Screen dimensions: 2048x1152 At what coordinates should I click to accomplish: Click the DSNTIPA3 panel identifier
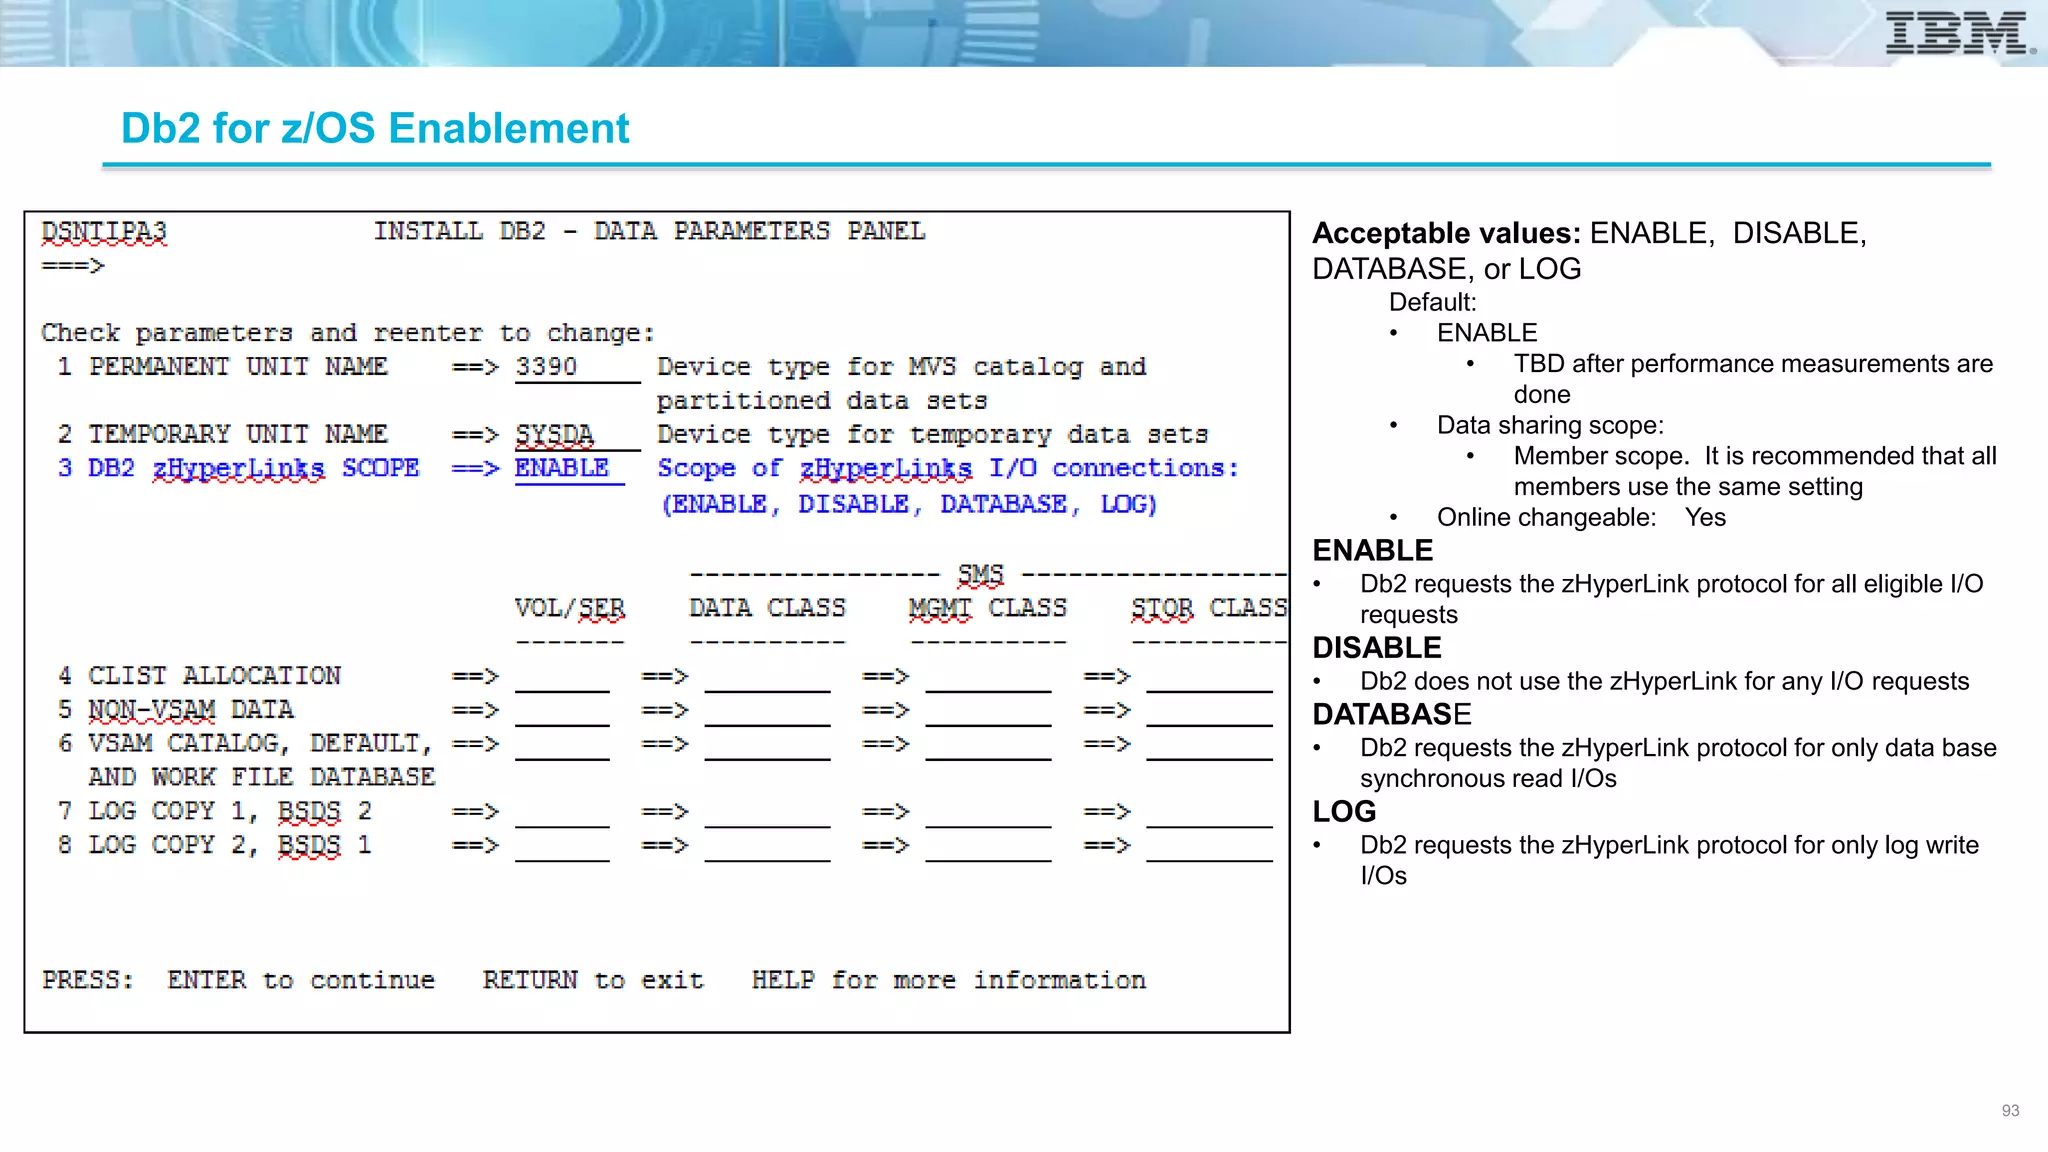click(x=104, y=232)
